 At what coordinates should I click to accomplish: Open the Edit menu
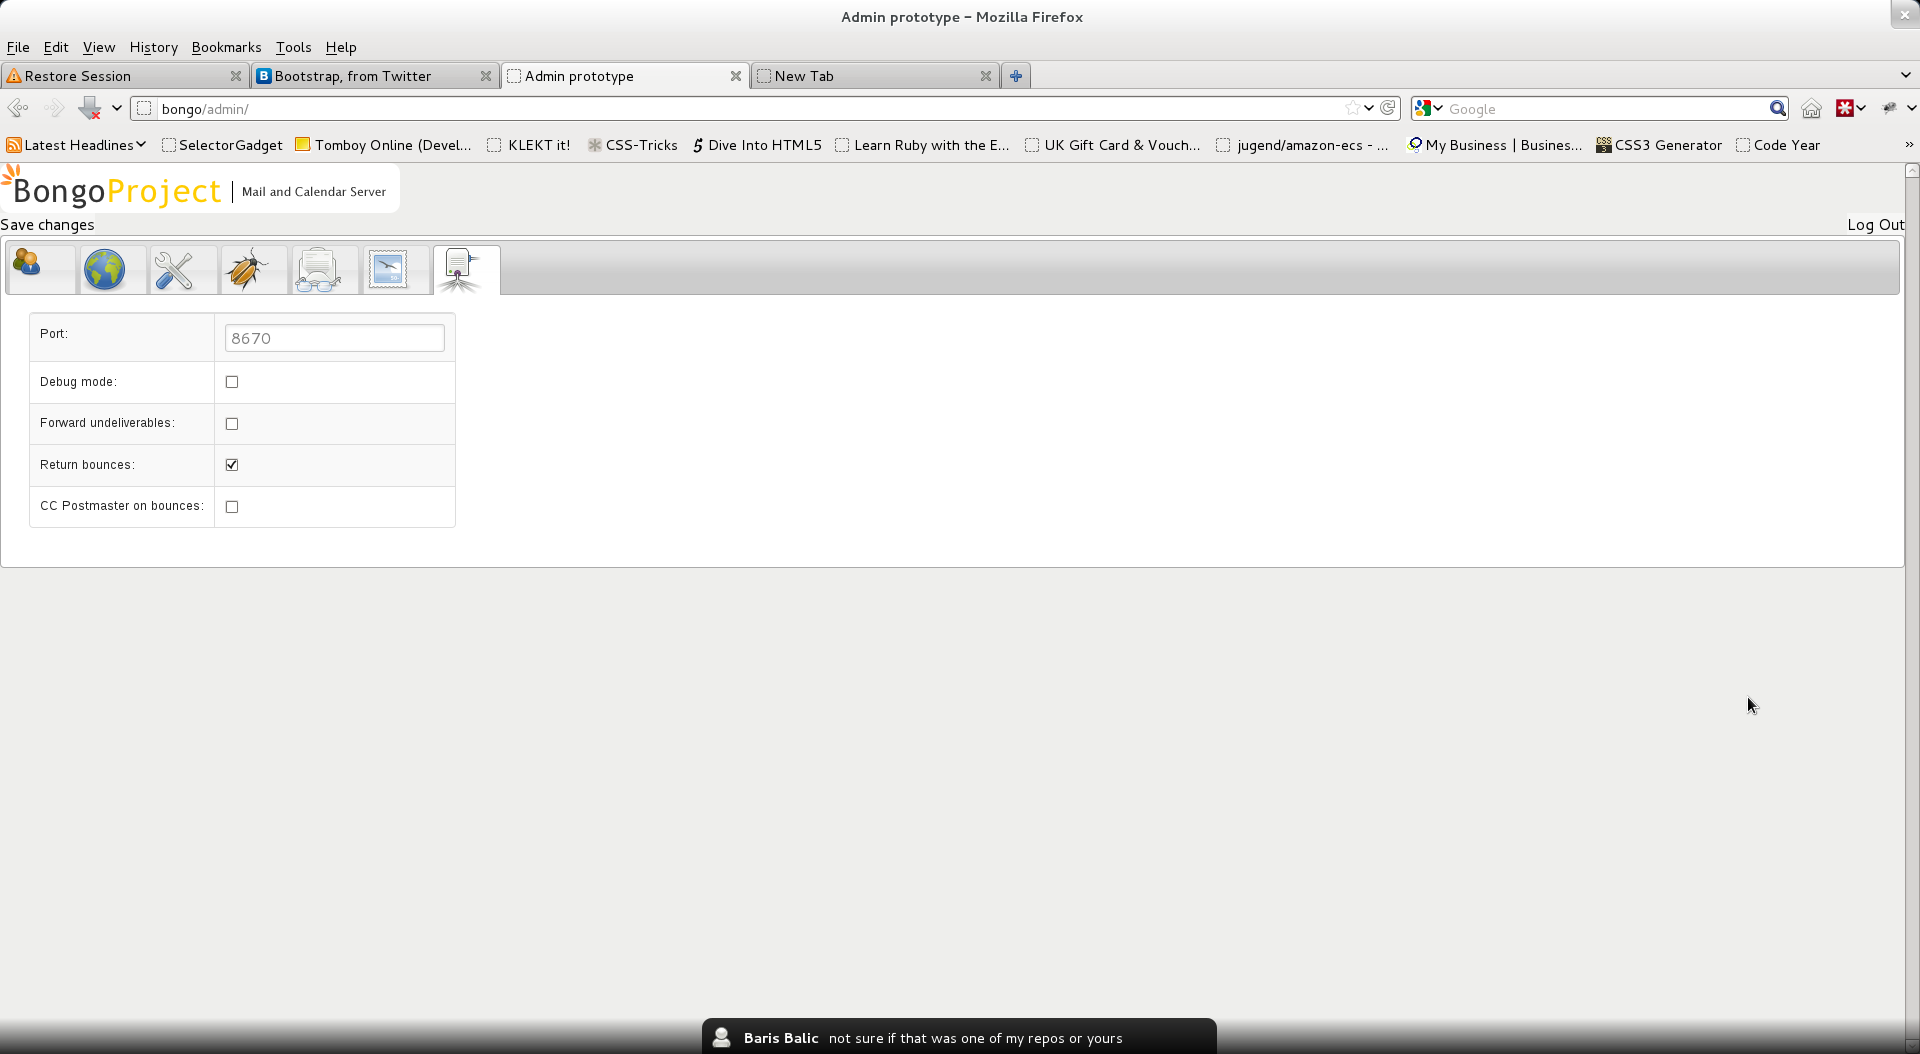click(x=56, y=47)
